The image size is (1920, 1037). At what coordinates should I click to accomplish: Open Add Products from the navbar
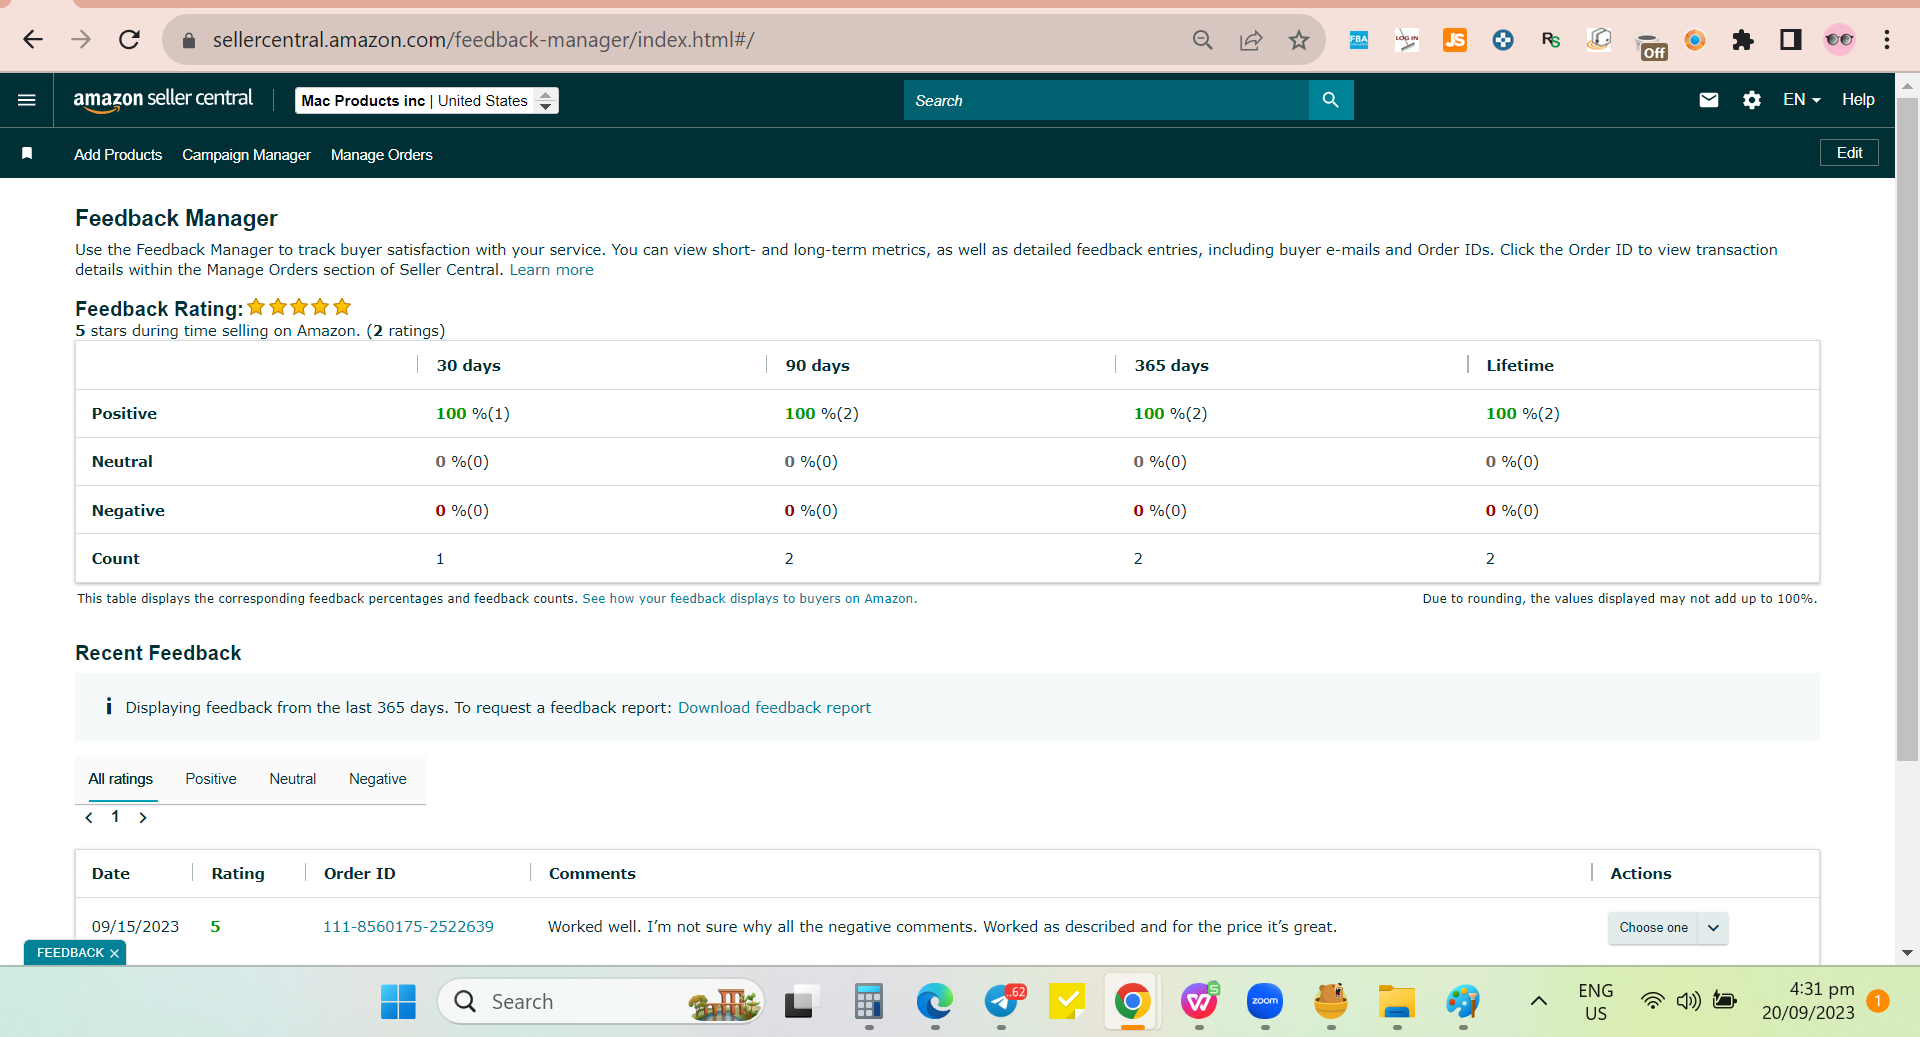point(118,155)
